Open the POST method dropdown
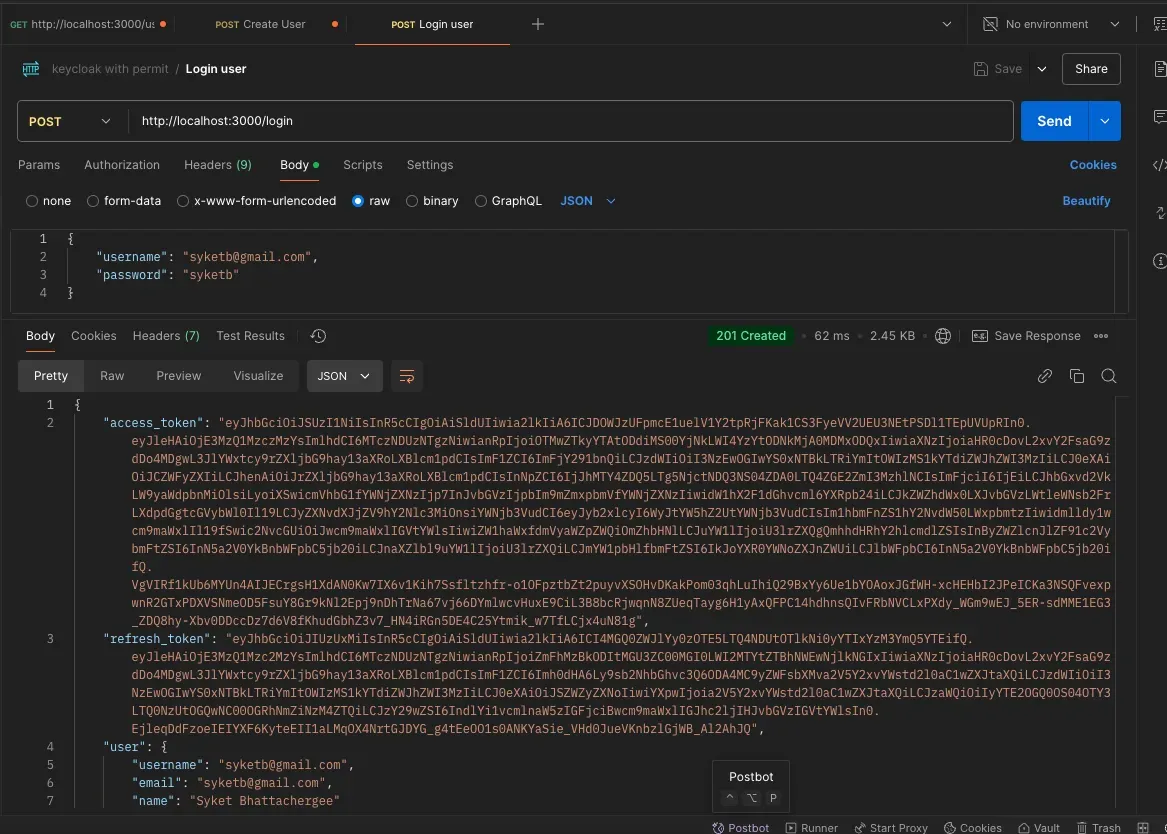 click(72, 121)
